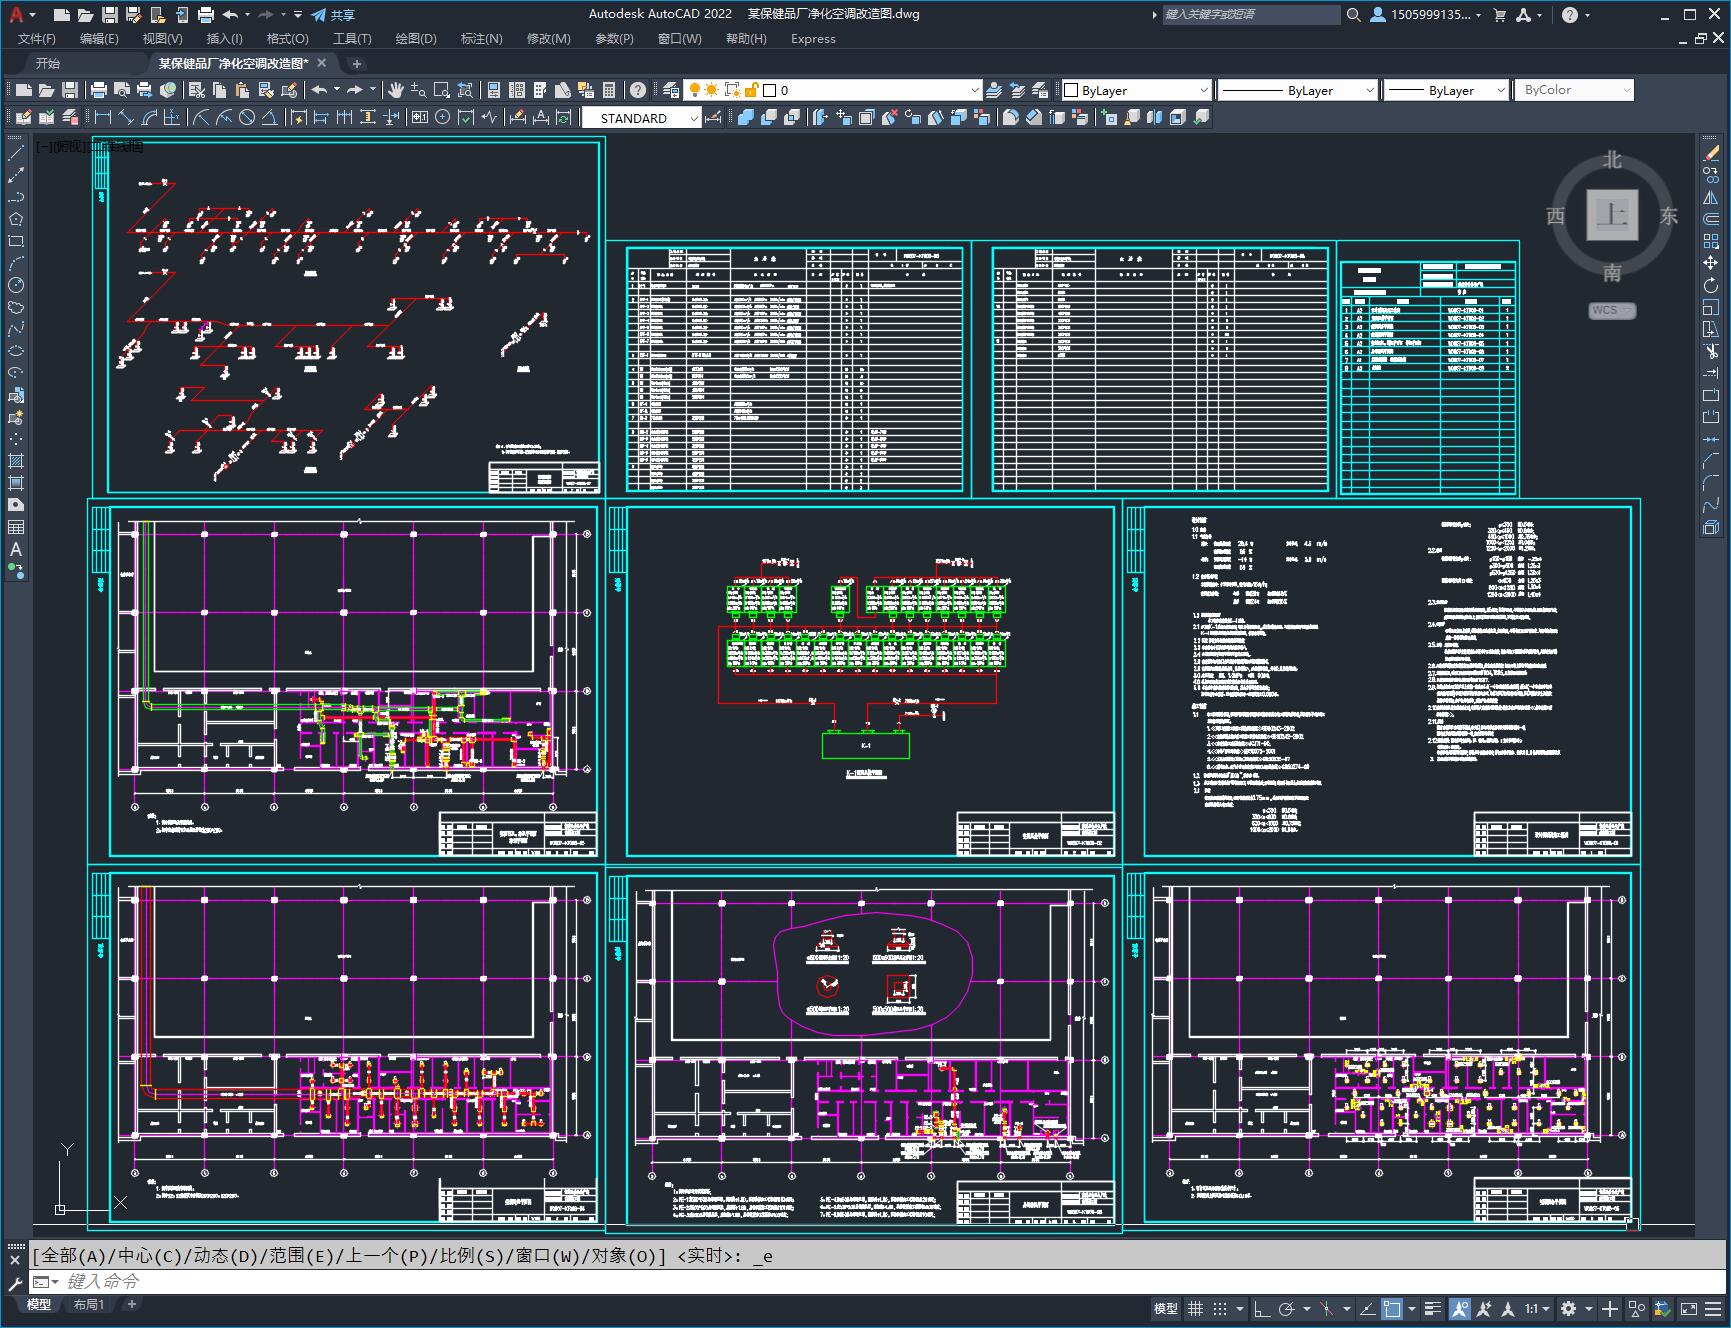The width and height of the screenshot is (1731, 1328).
Task: Click the Plot printer icon
Action: [98, 90]
